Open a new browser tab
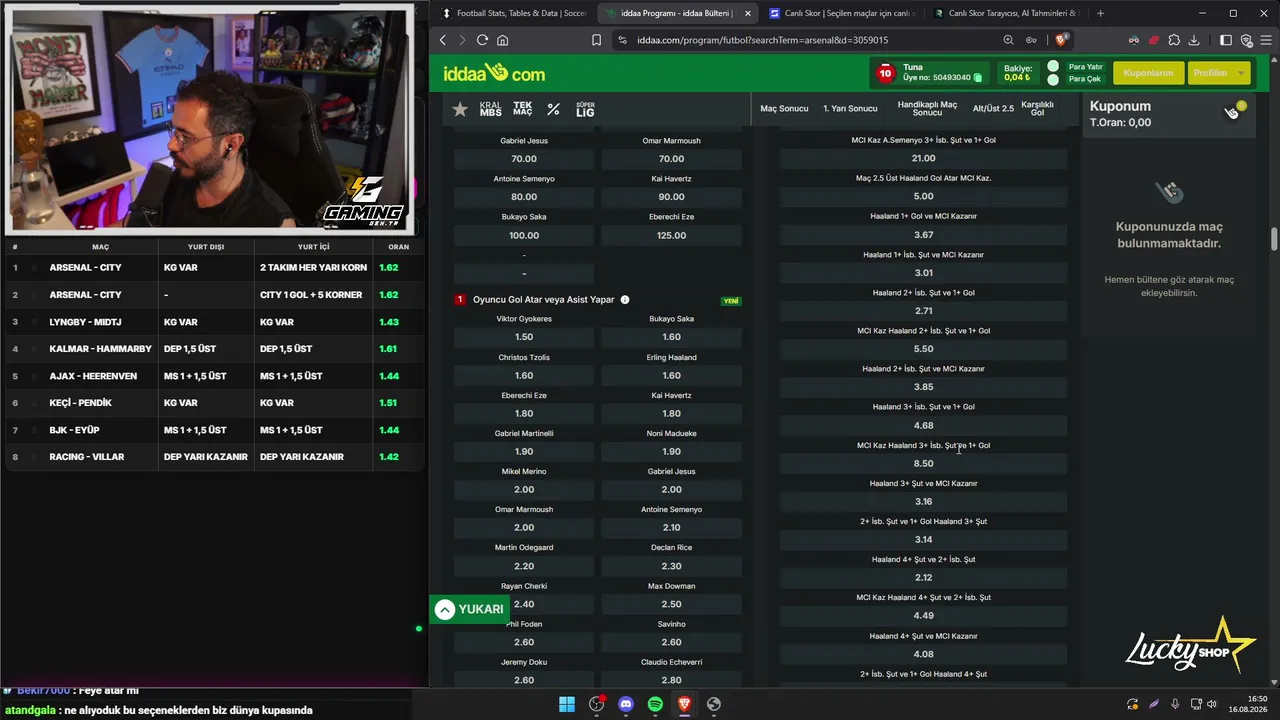1280x720 pixels. coord(1100,13)
